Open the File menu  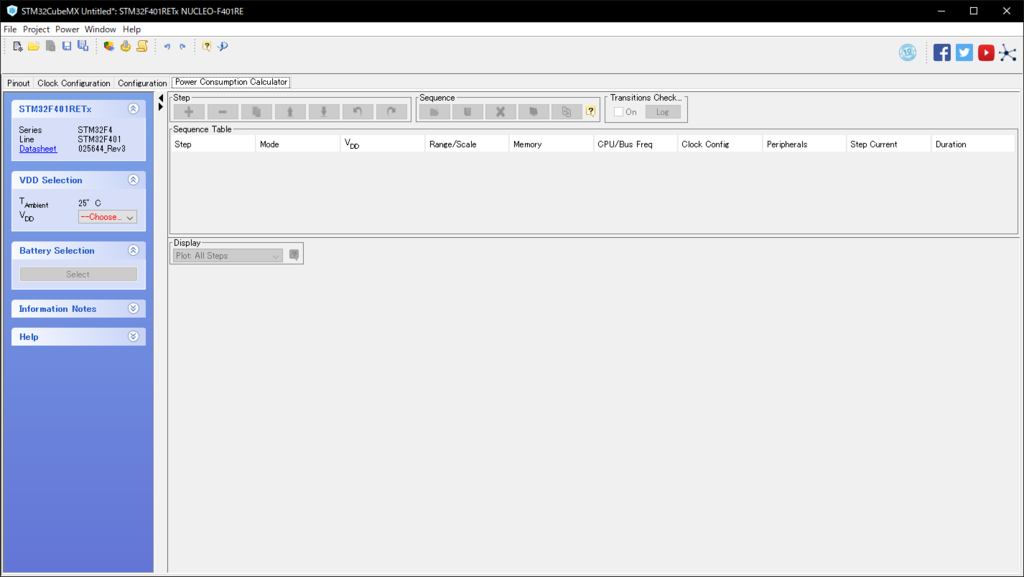[10, 29]
